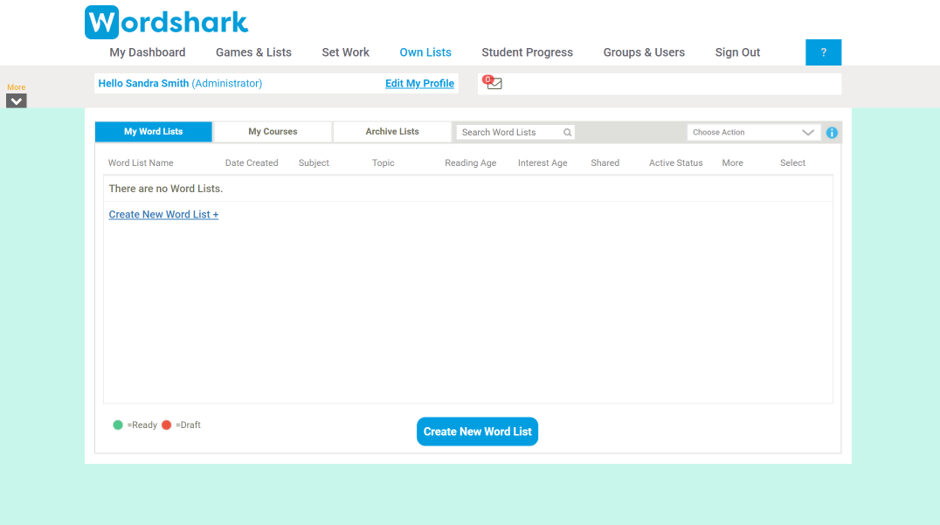Click Edit My Profile link
This screenshot has height=525, width=940.
420,83
